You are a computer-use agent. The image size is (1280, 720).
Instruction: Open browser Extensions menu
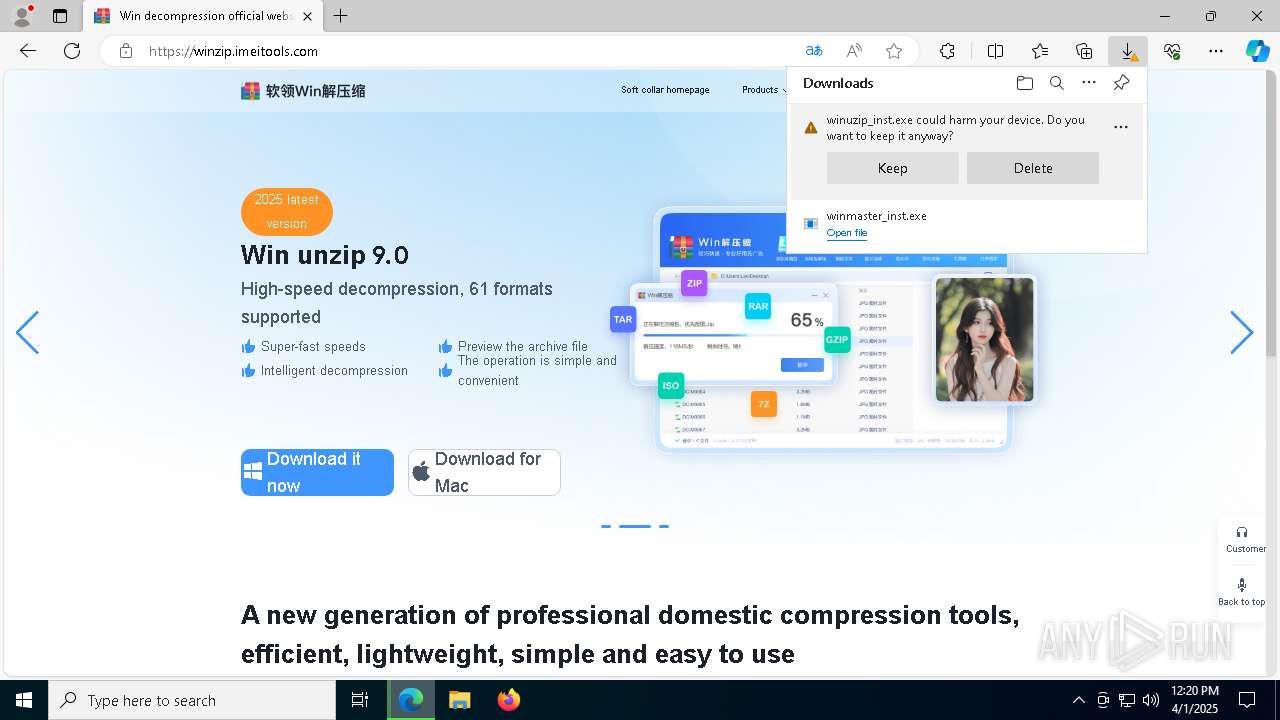pyautogui.click(x=947, y=51)
